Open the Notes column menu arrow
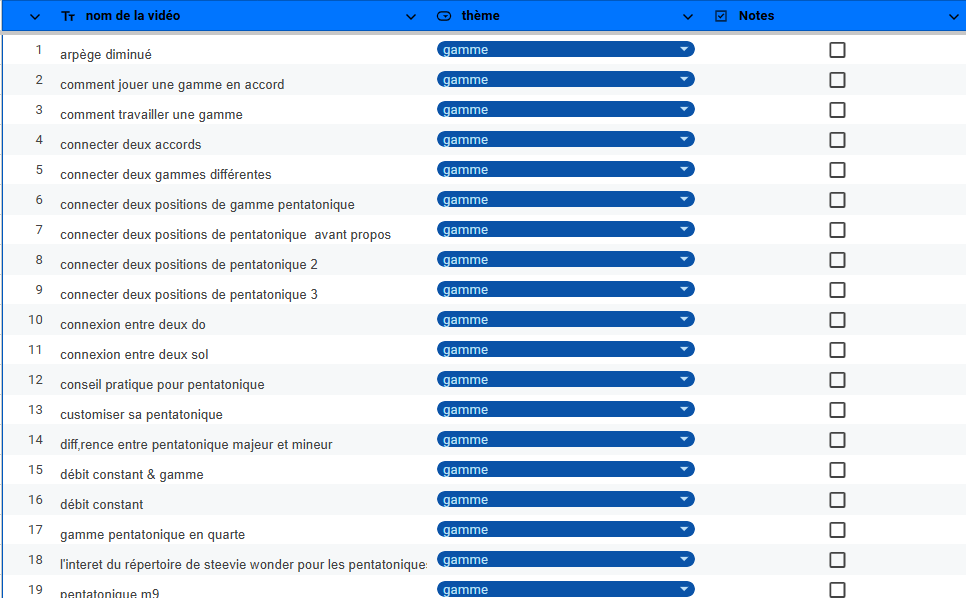The width and height of the screenshot is (966, 598). click(954, 17)
